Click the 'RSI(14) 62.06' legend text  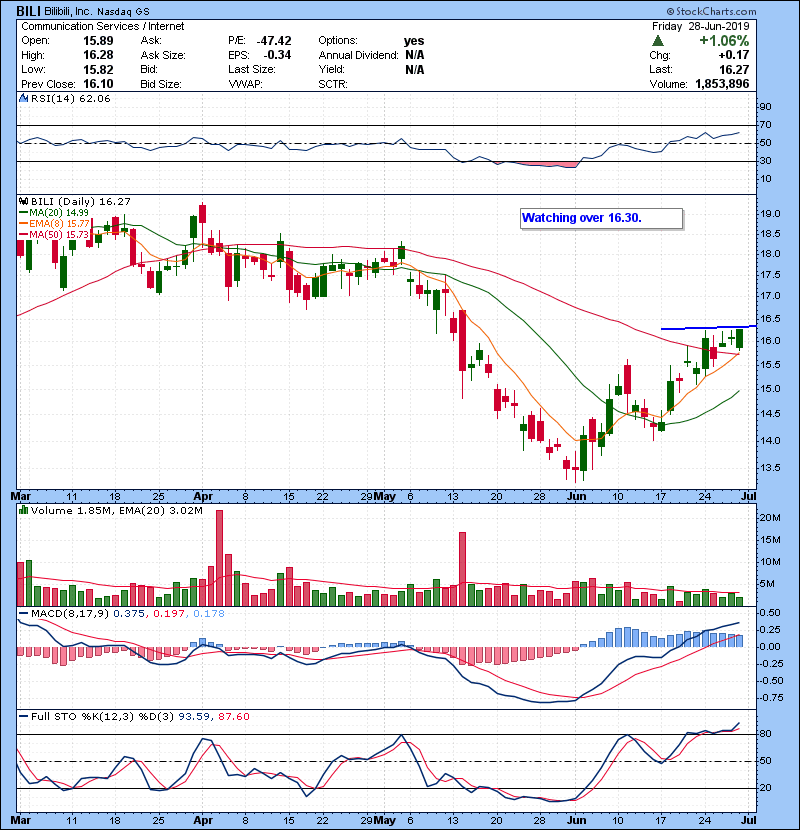[70, 98]
